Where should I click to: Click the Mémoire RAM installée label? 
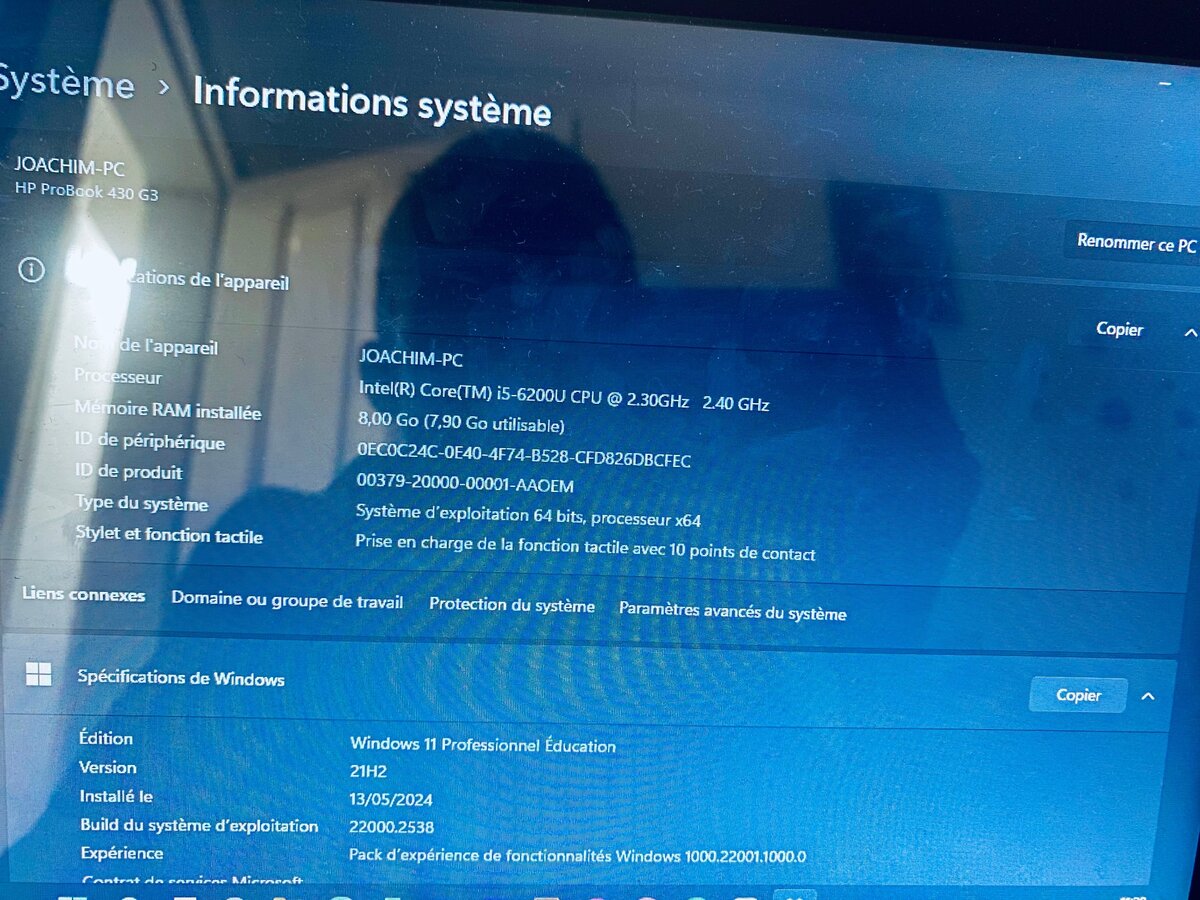click(x=168, y=410)
